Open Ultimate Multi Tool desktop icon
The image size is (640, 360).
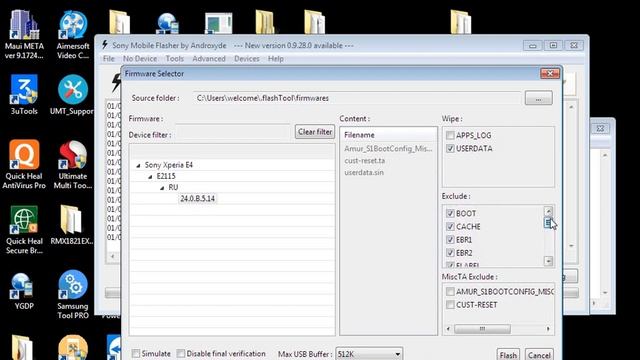click(x=73, y=164)
